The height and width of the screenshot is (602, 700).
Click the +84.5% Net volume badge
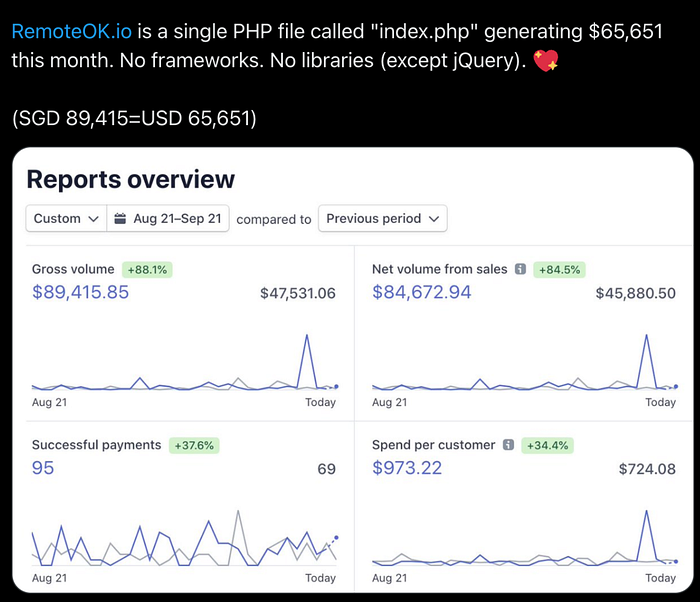point(559,270)
